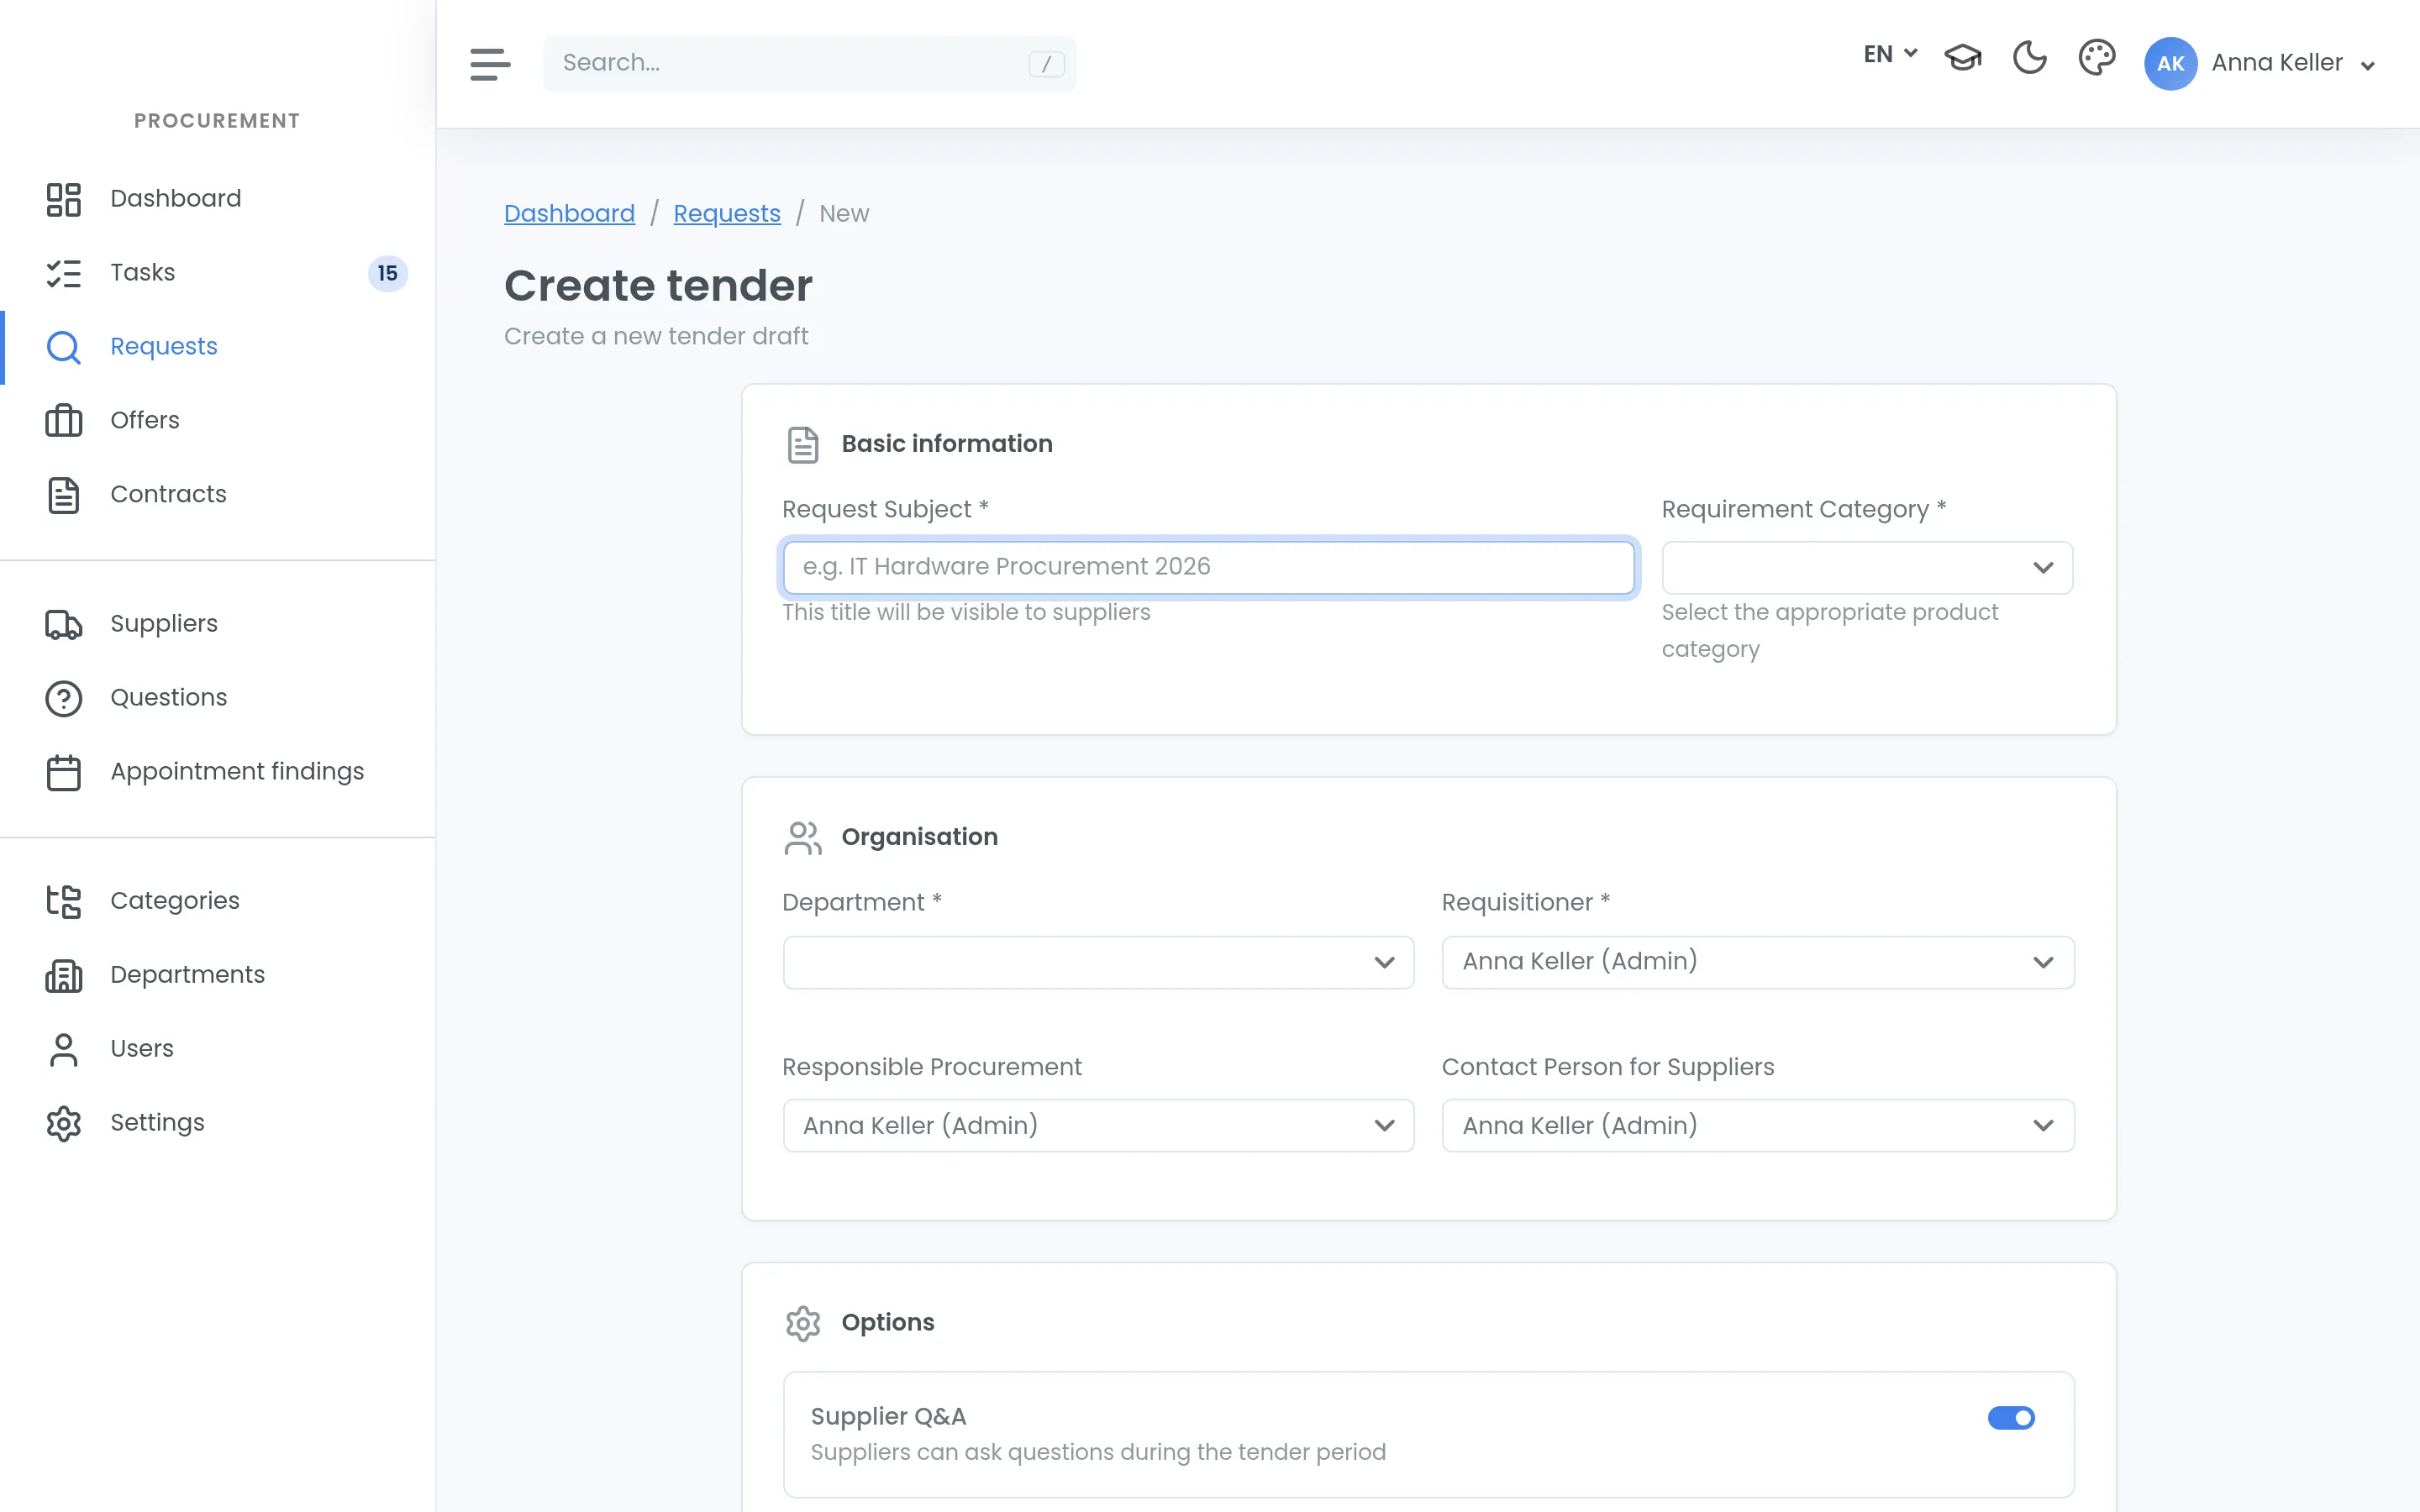Follow the Requests breadcrumb link
2420x1512 pixels.
pos(727,213)
